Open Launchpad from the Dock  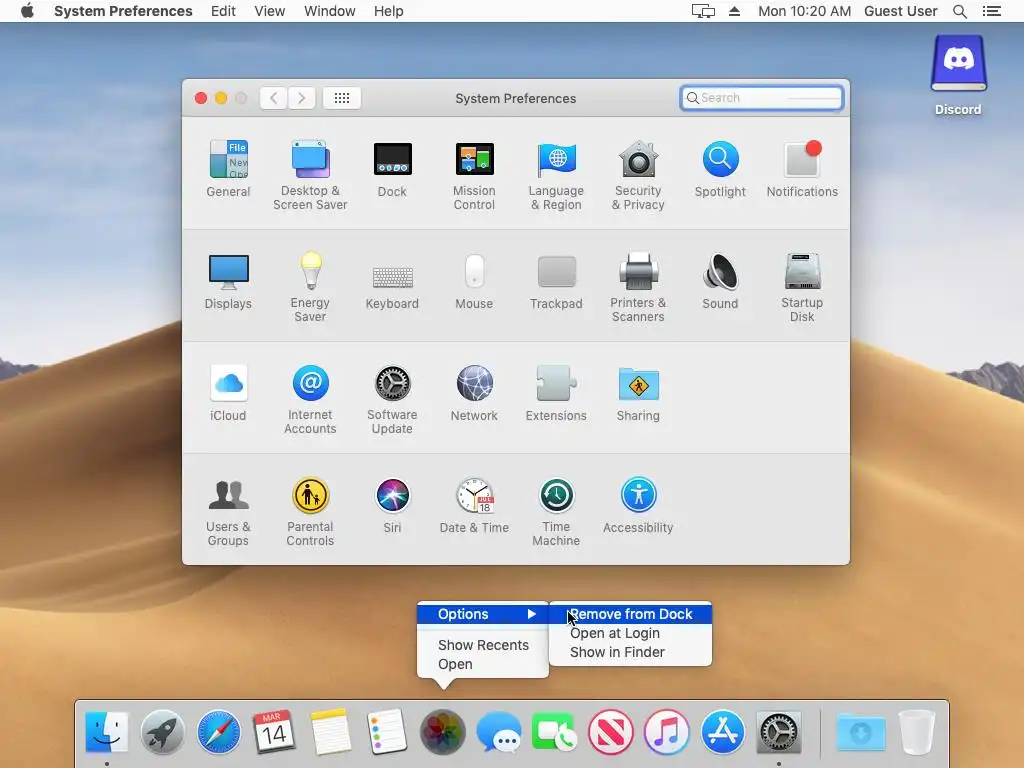(163, 732)
